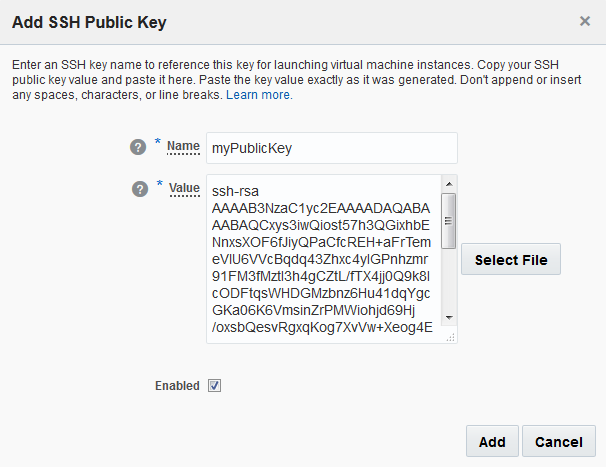Click the Value box scroll-up arrow
The image size is (606, 467).
coord(449,184)
